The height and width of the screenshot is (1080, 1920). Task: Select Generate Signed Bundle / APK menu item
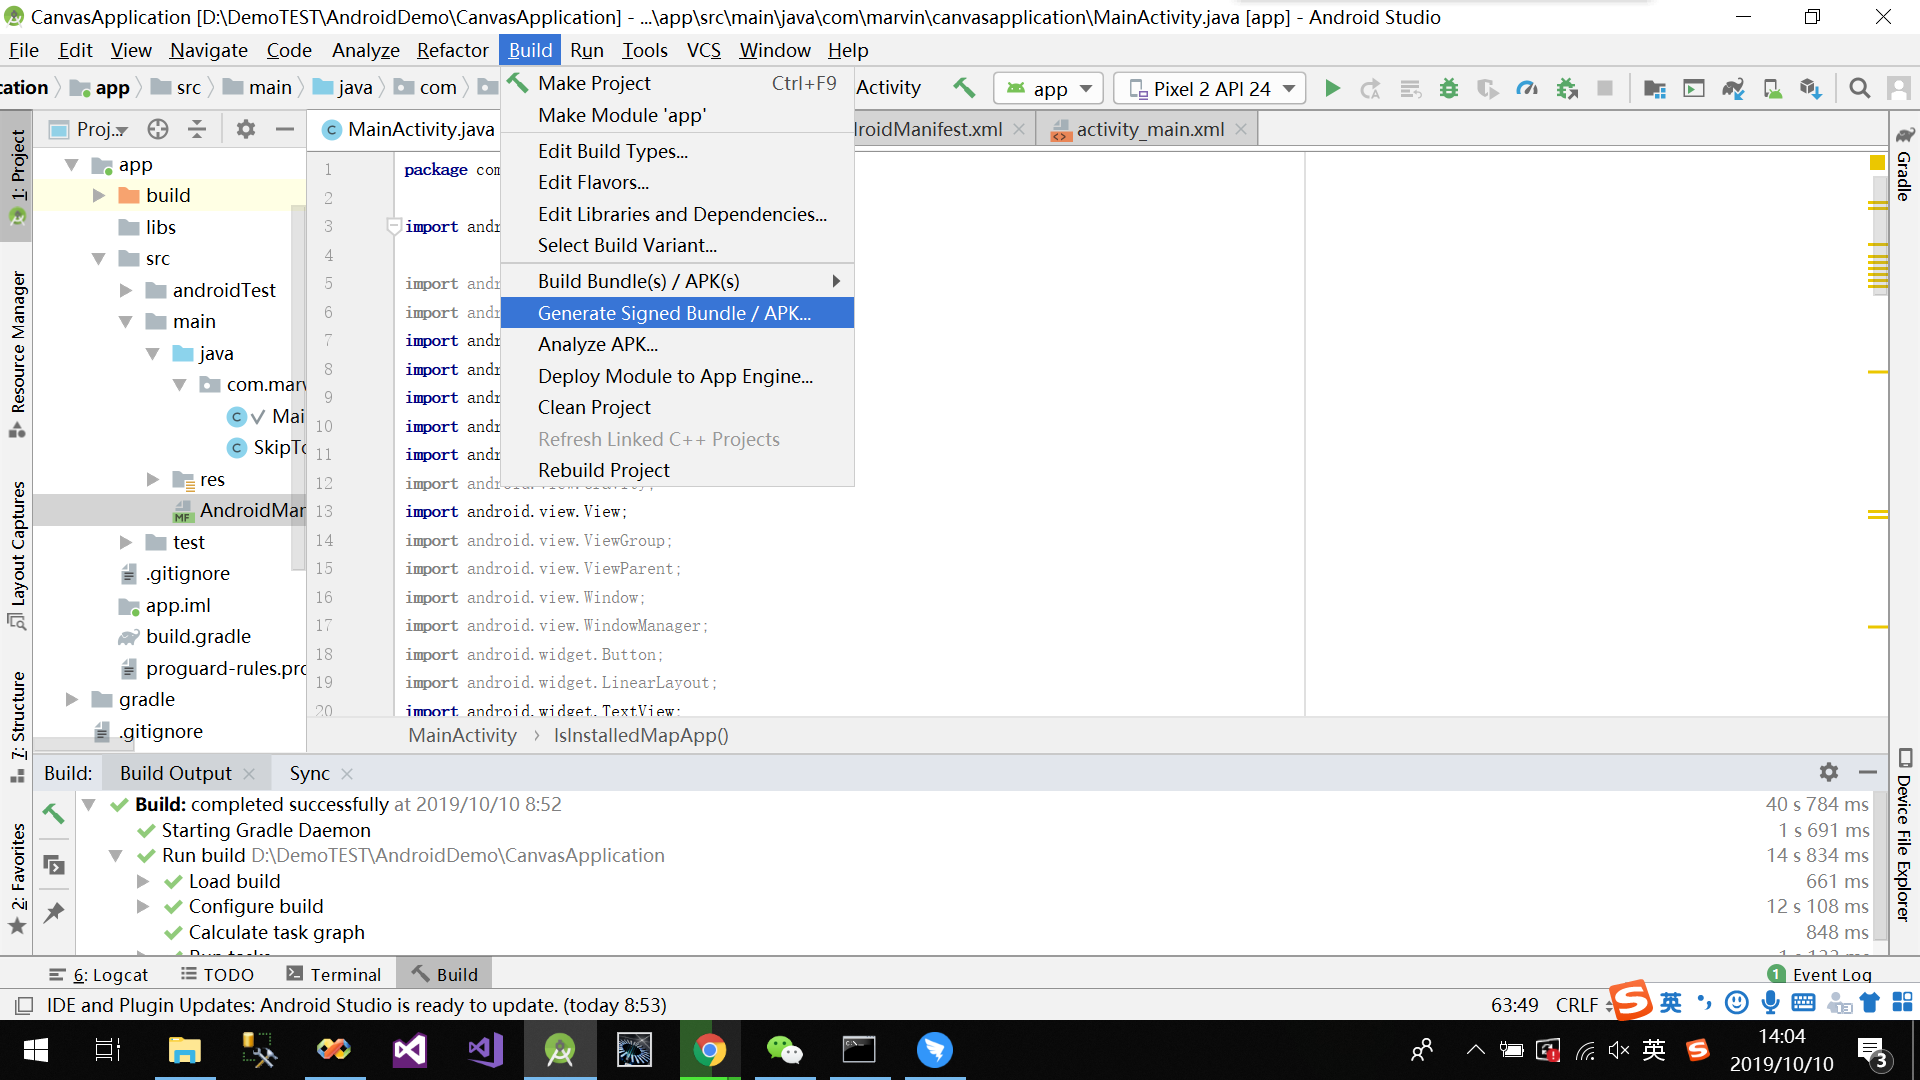tap(675, 313)
